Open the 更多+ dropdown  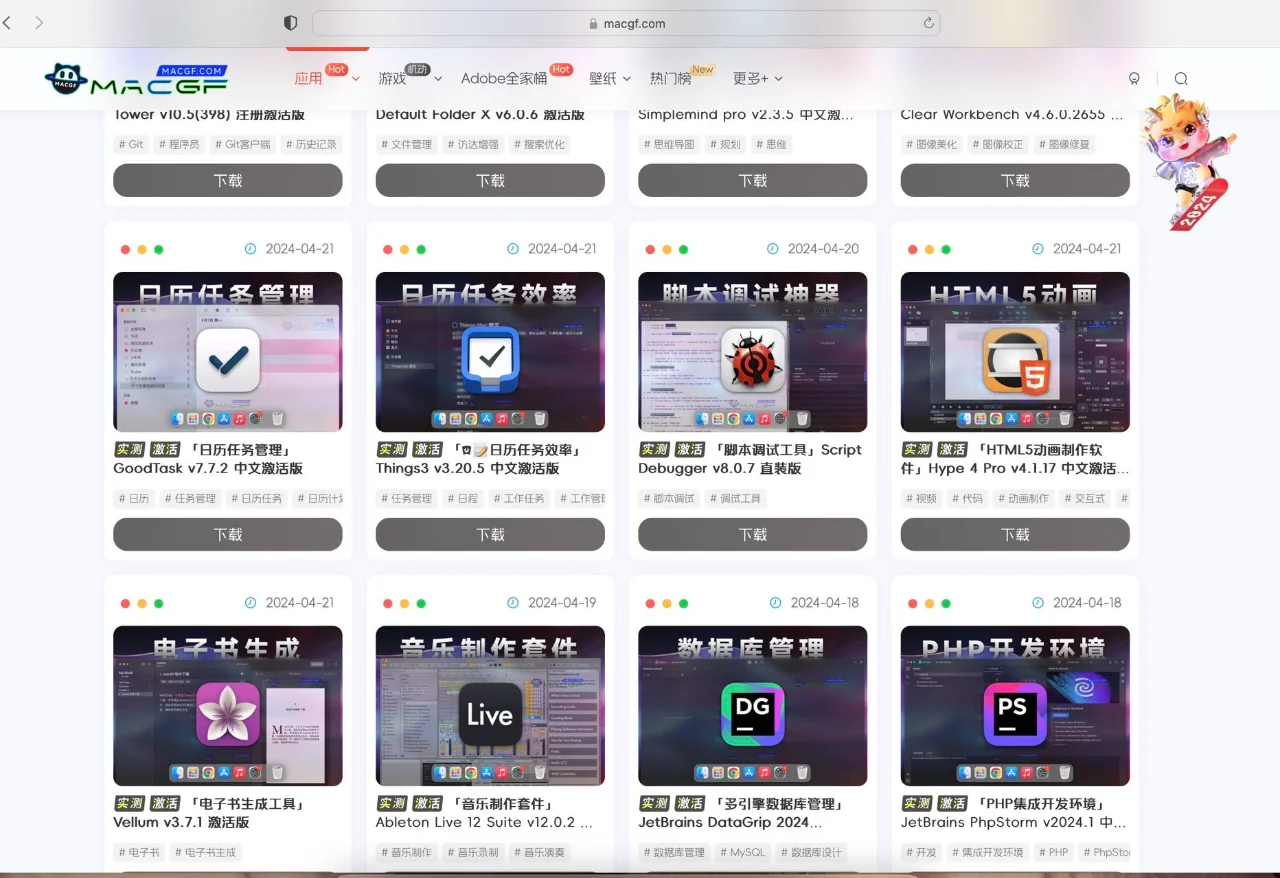tap(757, 78)
